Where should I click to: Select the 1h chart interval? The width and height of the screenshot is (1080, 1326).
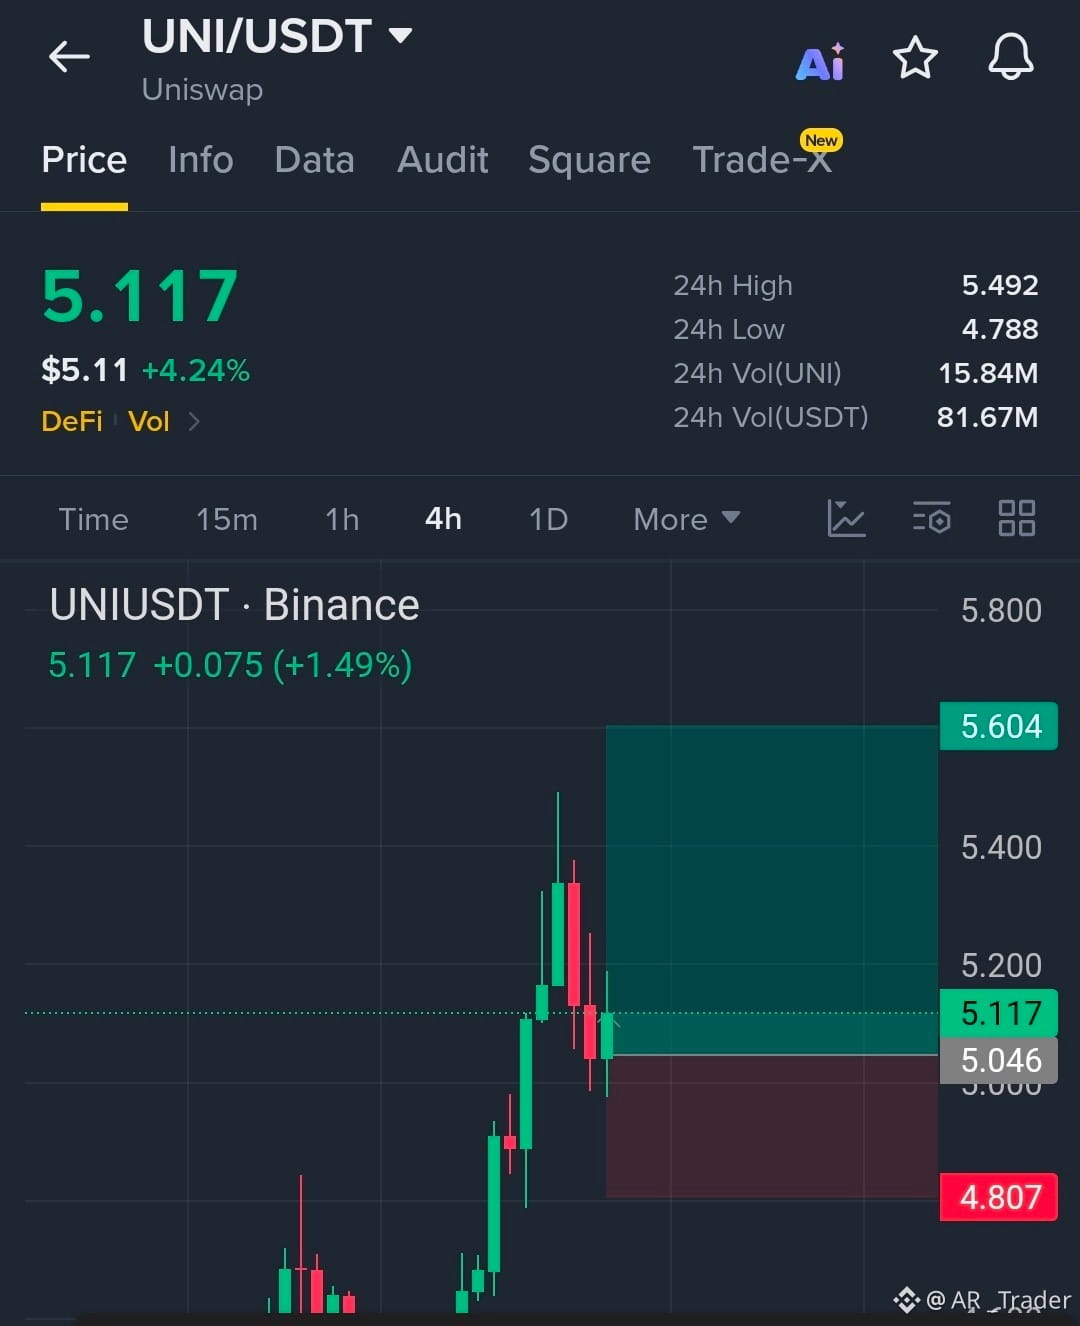pyautogui.click(x=342, y=519)
